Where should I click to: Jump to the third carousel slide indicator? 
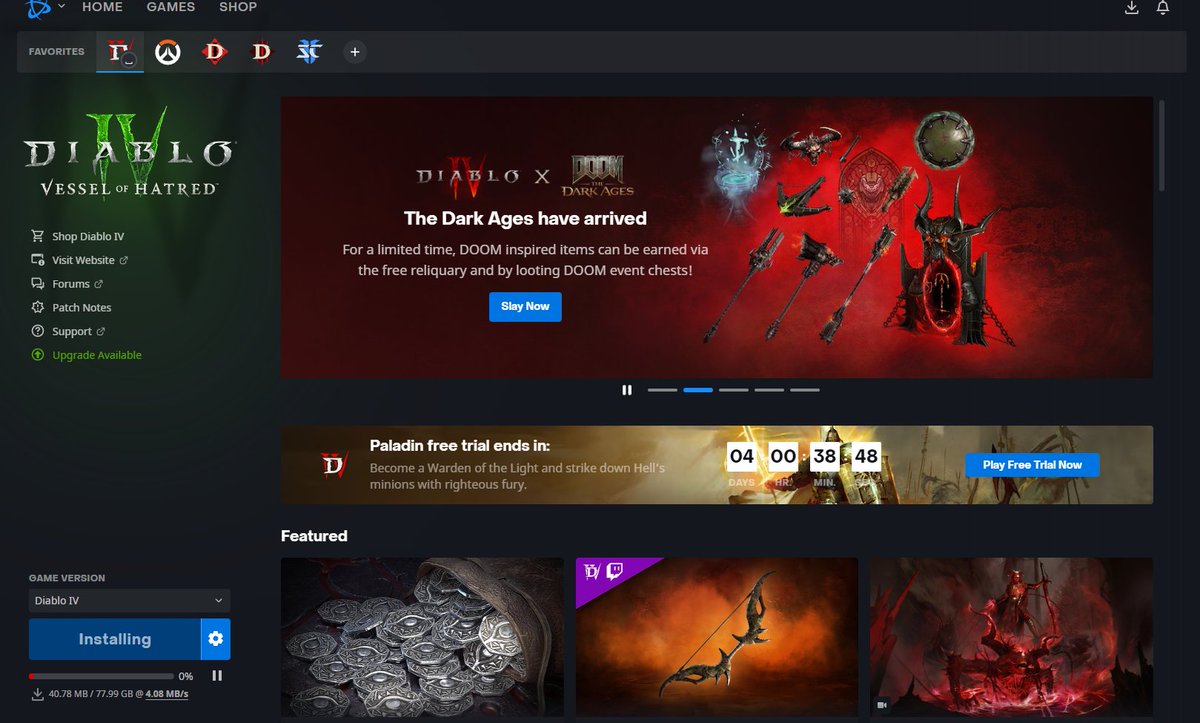pyautogui.click(x=733, y=390)
